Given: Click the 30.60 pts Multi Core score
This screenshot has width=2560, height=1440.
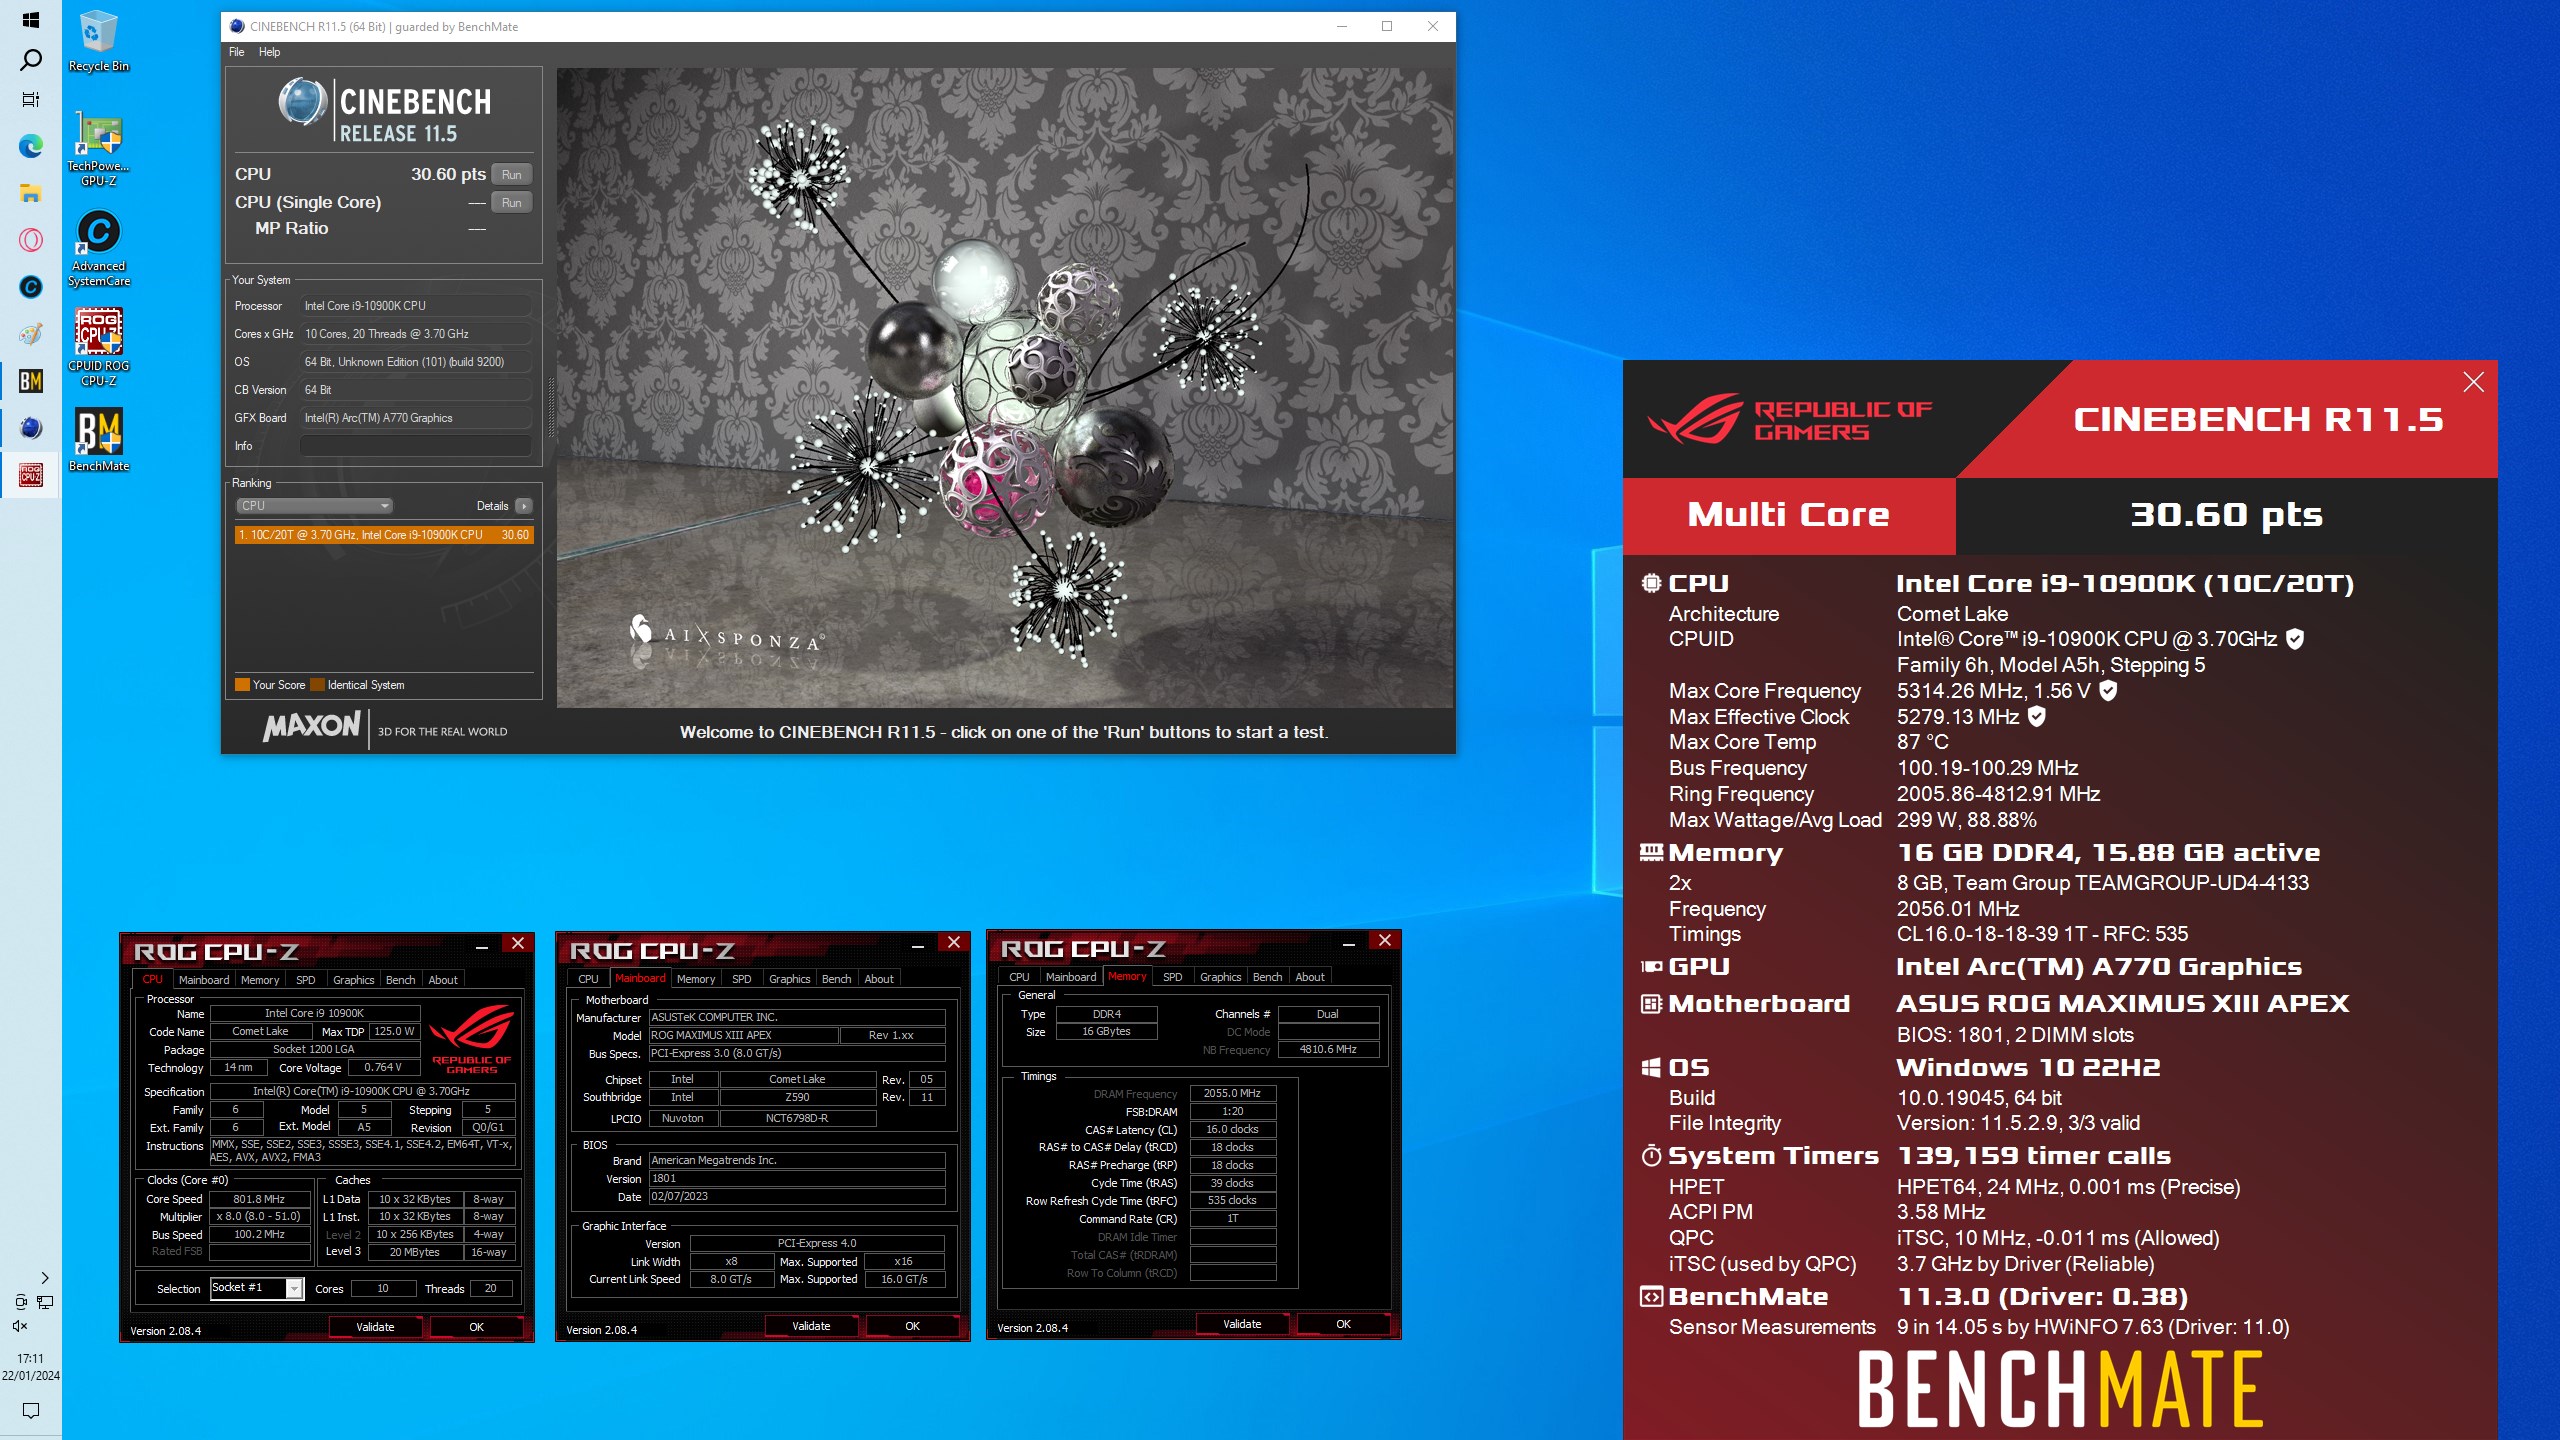Looking at the screenshot, I should tap(2226, 515).
